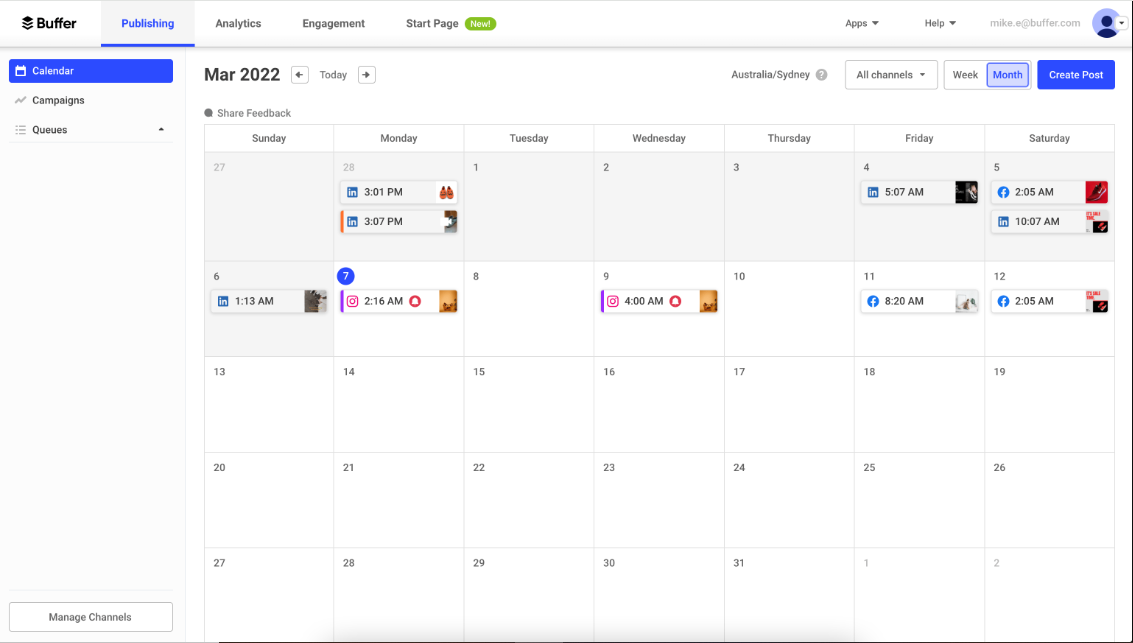Click the Queues list icon
The width and height of the screenshot is (1133, 643).
pos(20,130)
